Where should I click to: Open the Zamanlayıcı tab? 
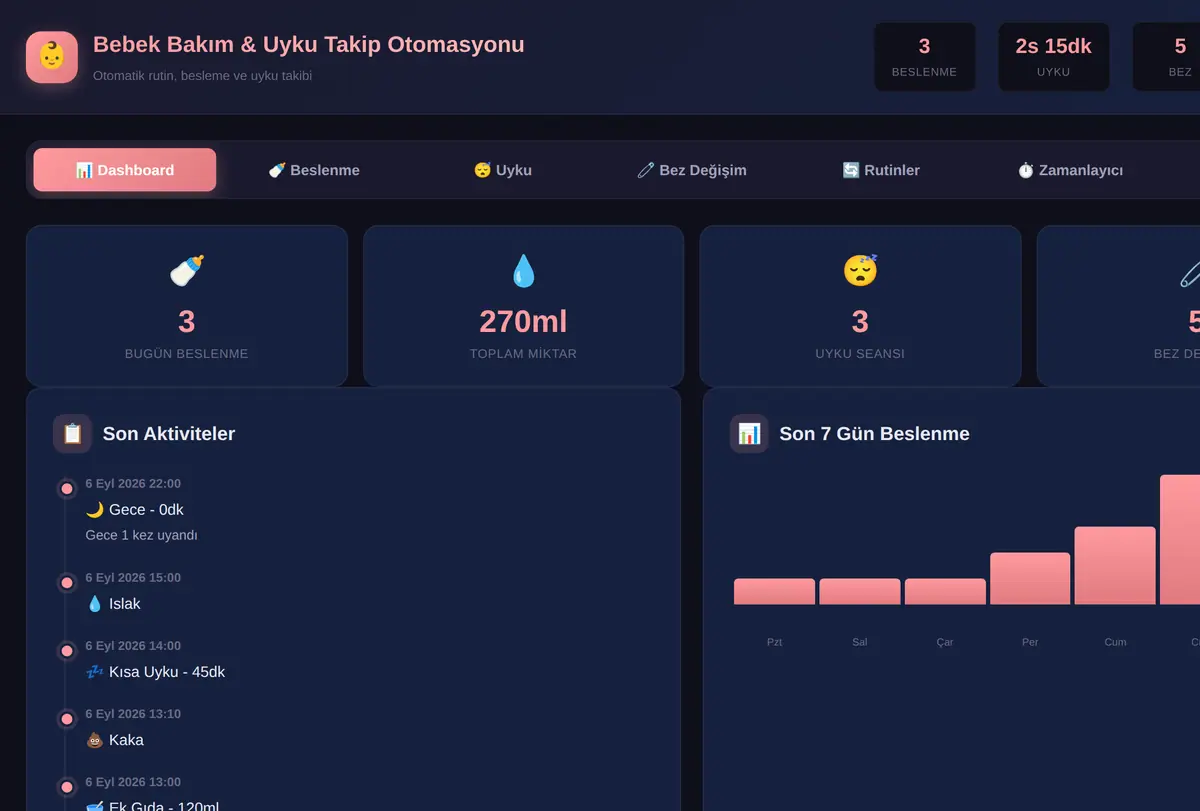(1070, 170)
